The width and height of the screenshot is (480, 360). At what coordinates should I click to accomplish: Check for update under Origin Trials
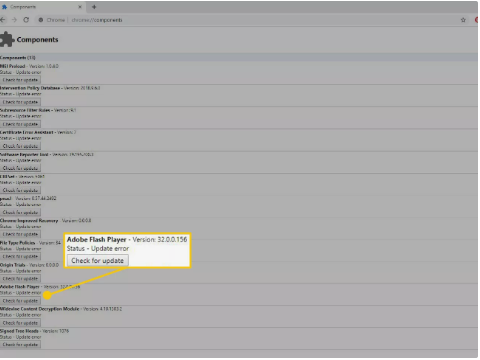20,278
